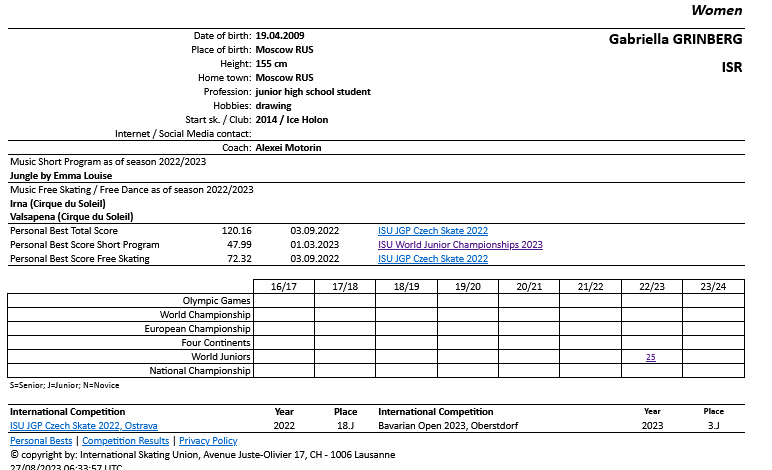The image size is (772, 470).
Task: Click the Women category heading
Action: pos(717,11)
